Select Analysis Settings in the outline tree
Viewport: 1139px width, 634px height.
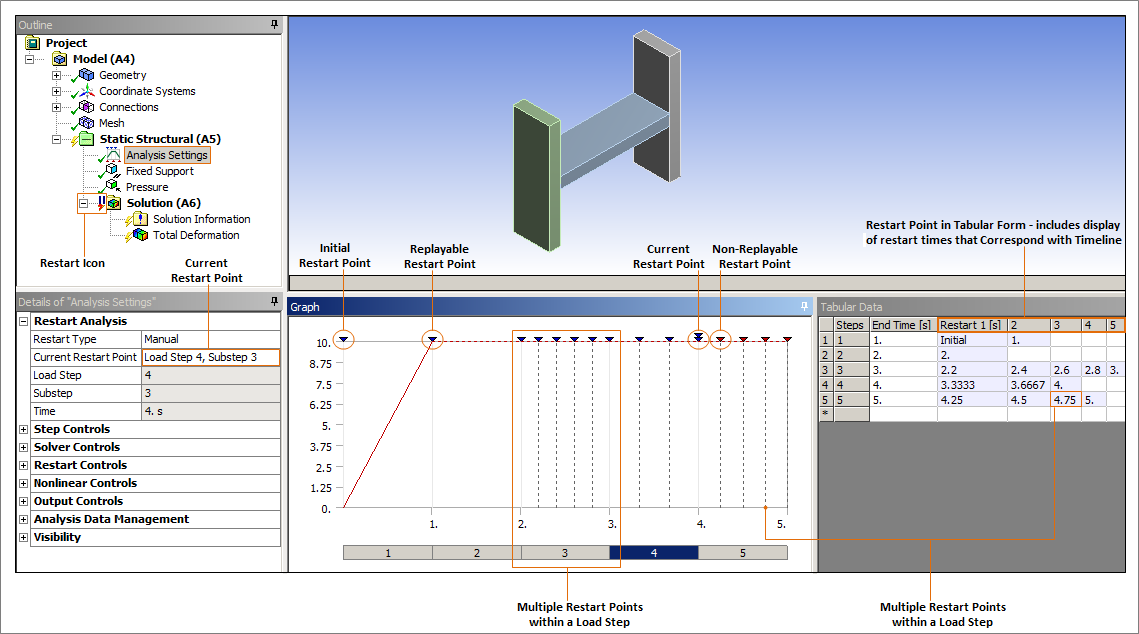tap(167, 155)
